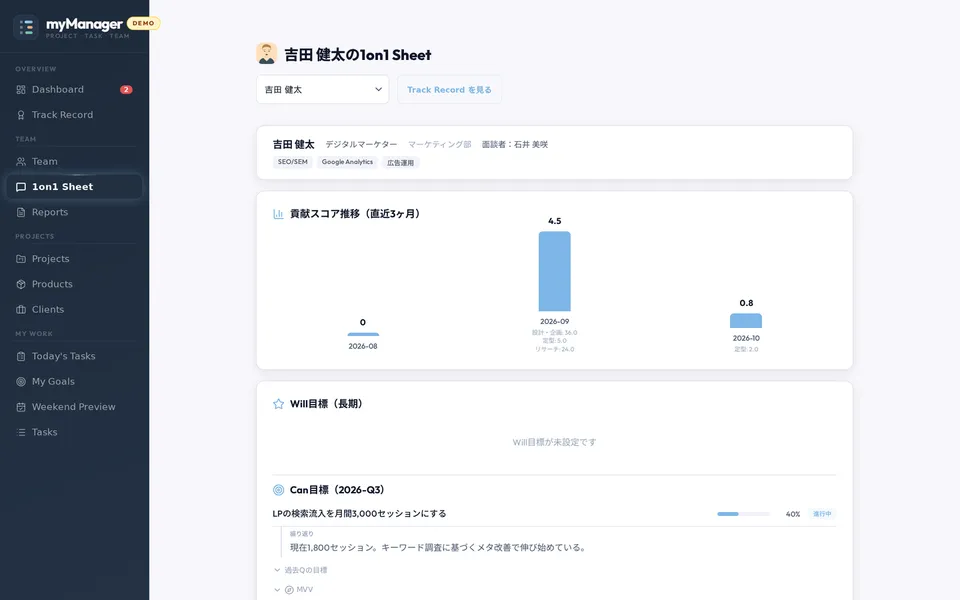Screen dimensions: 960x600
Task: Click the text Will目標が未設定です
Action: (554, 442)
